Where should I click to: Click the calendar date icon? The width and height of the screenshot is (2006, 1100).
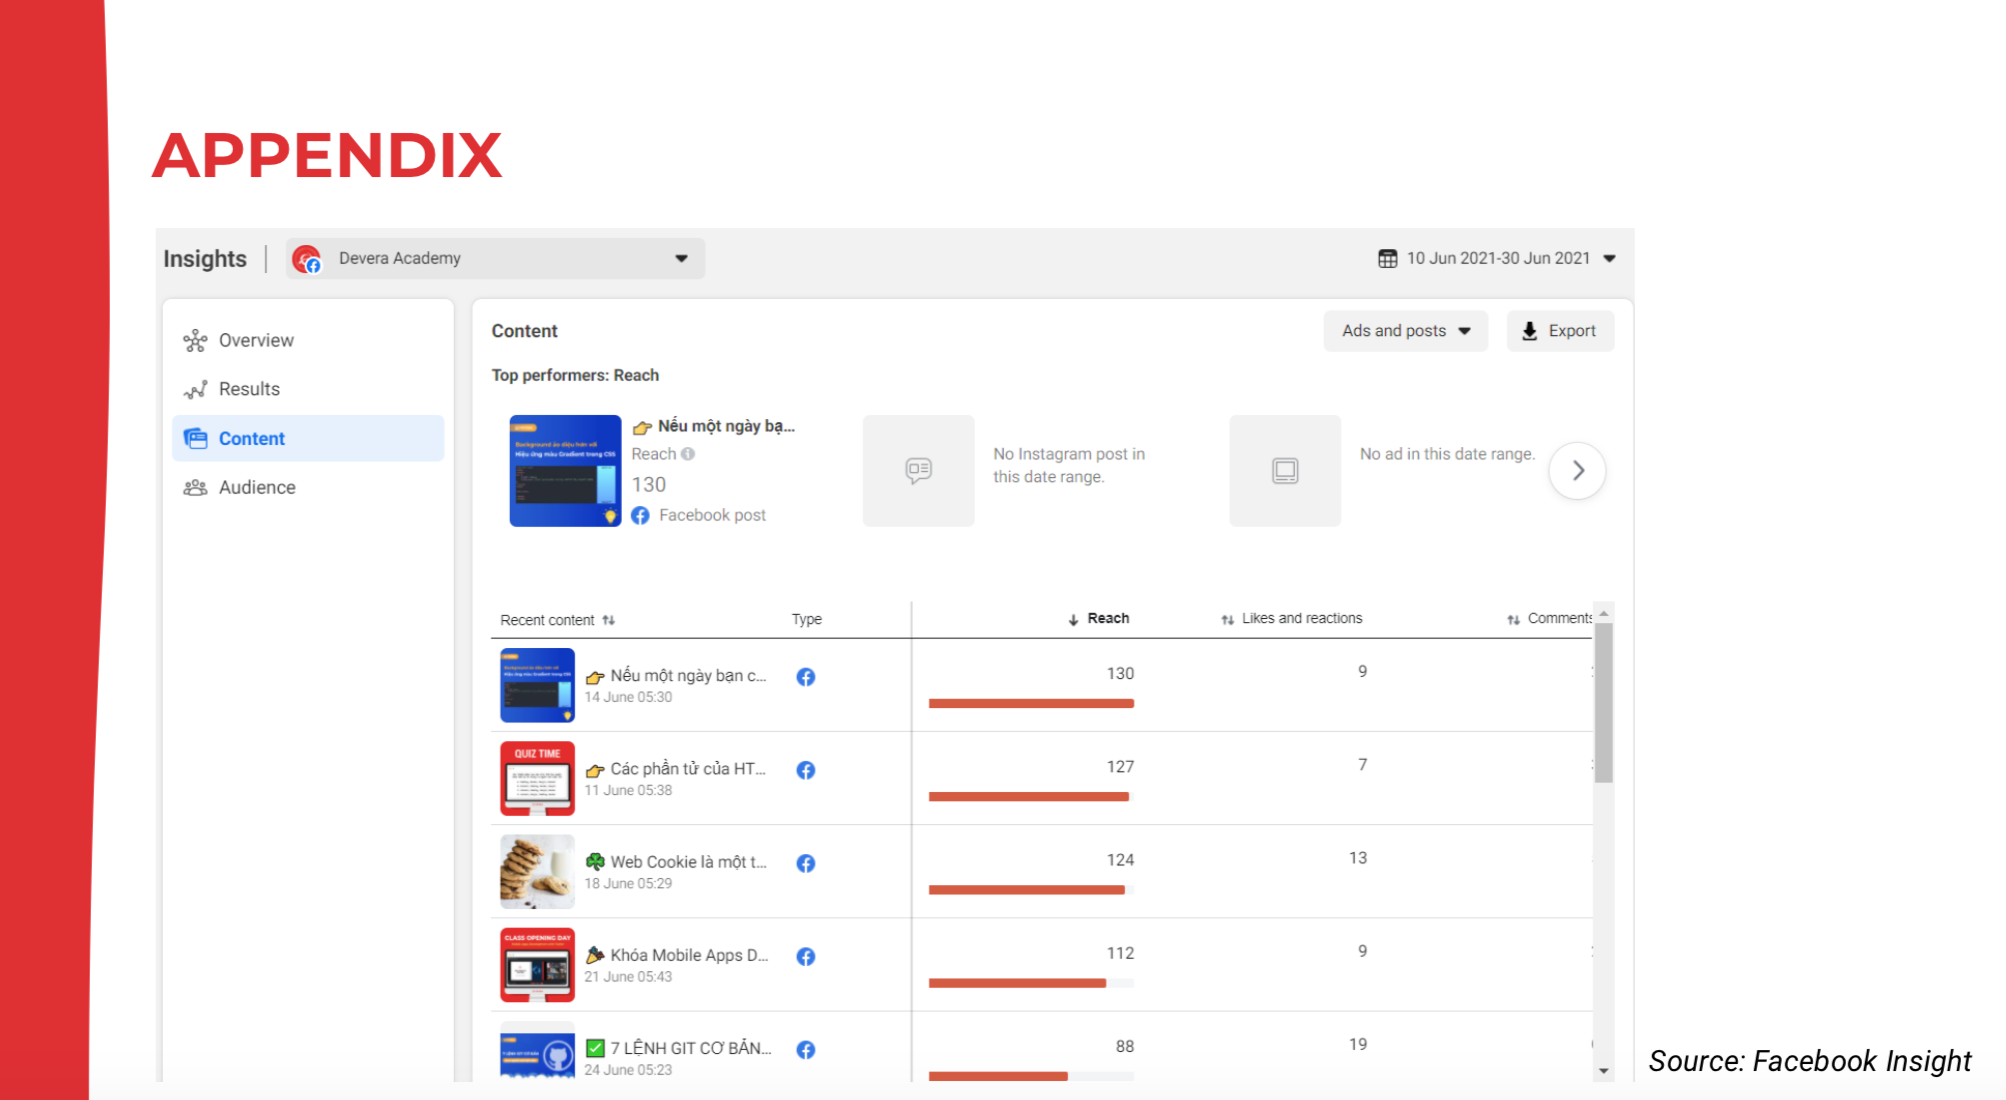[x=1387, y=259]
